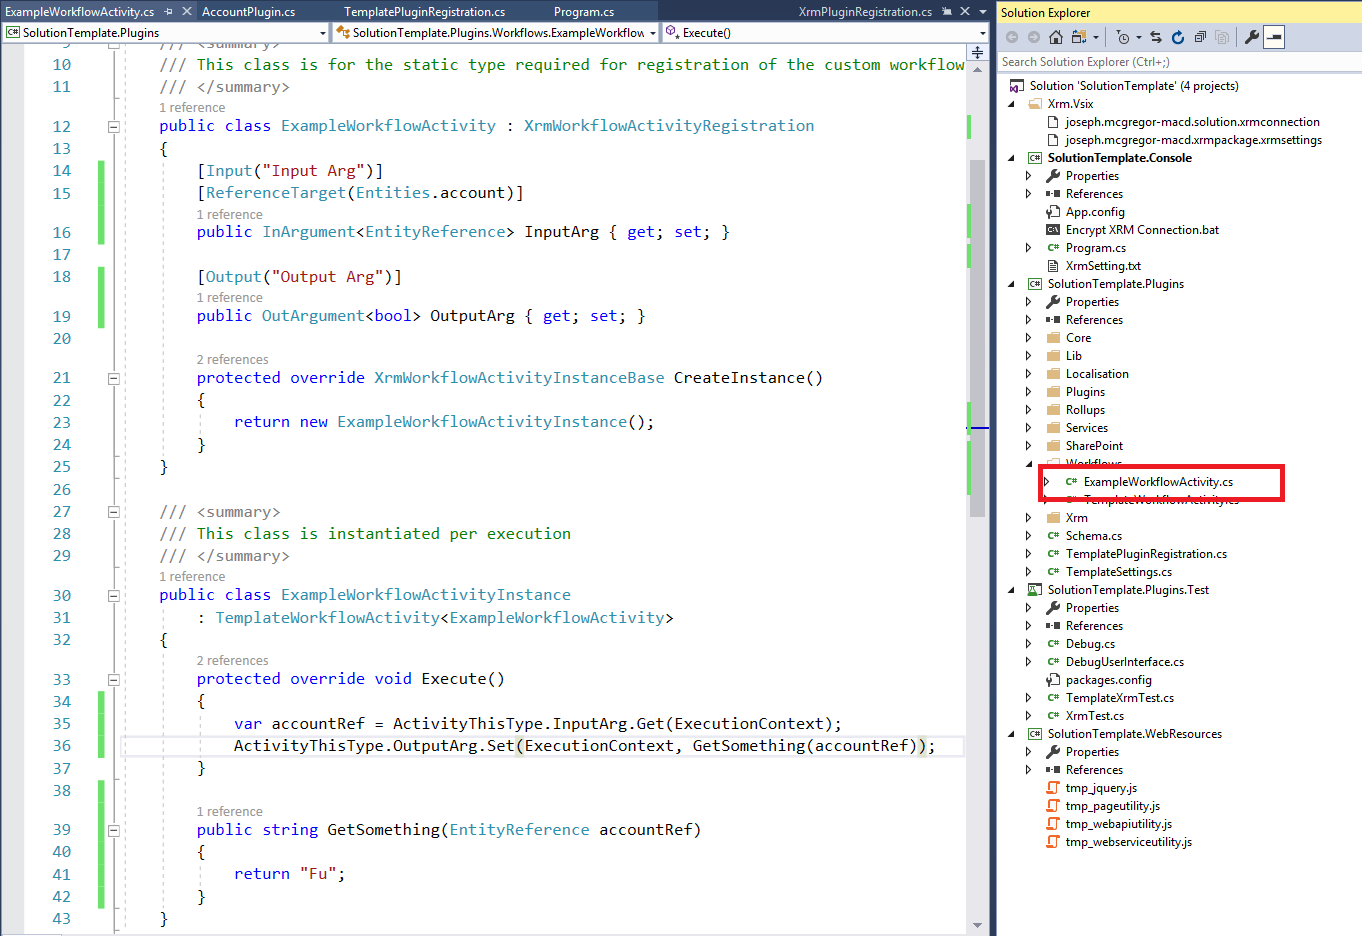Open the Execute() member dropdown

[x=983, y=33]
